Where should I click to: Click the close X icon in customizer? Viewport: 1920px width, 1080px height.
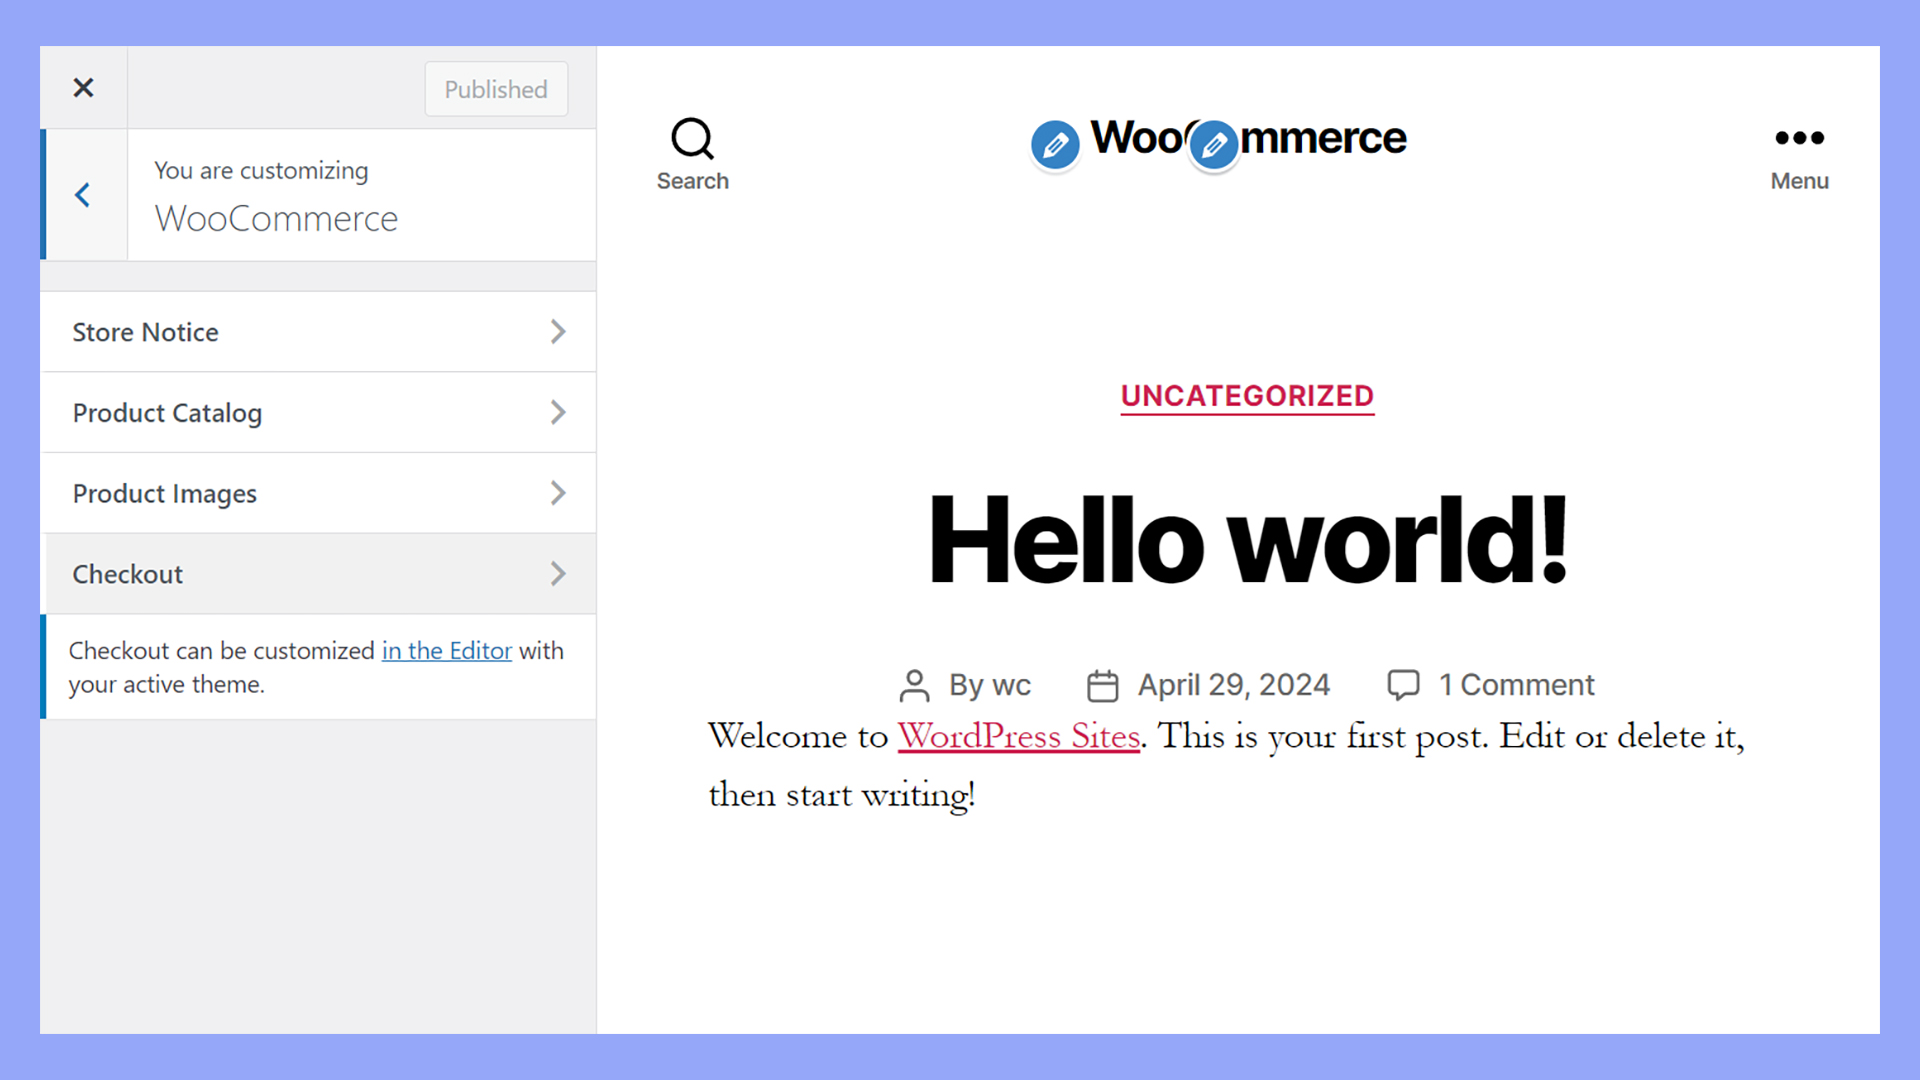click(83, 87)
